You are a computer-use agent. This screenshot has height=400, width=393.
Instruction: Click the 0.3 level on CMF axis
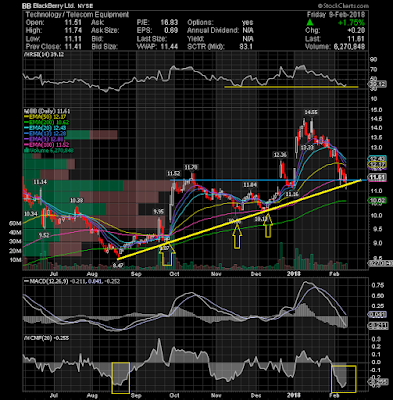pyautogui.click(x=375, y=339)
